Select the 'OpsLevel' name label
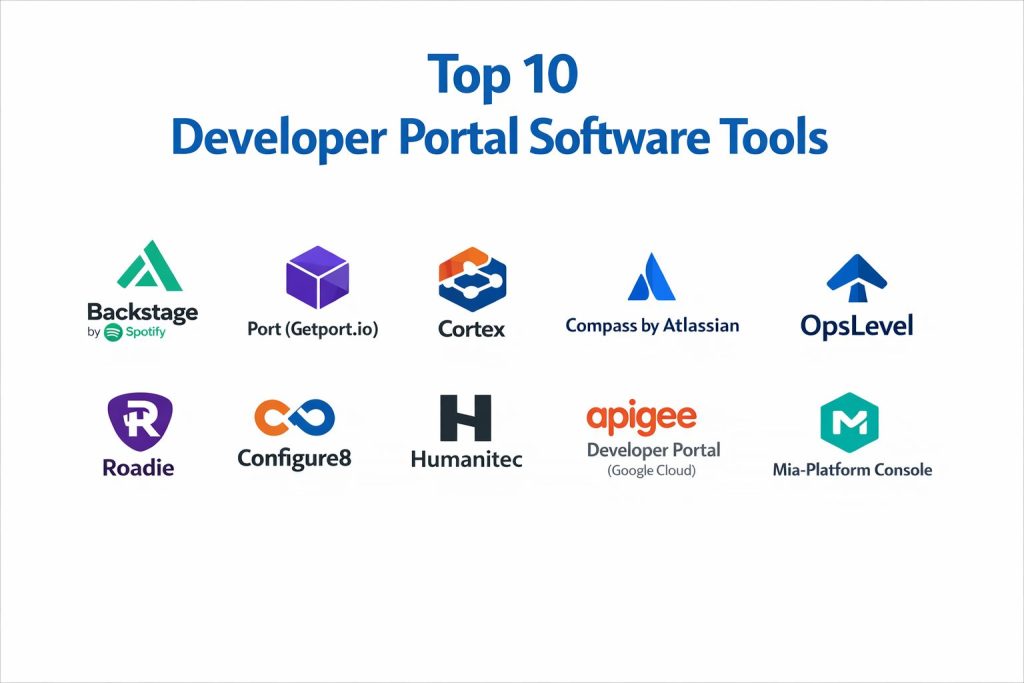This screenshot has width=1024, height=683. pyautogui.click(x=857, y=326)
